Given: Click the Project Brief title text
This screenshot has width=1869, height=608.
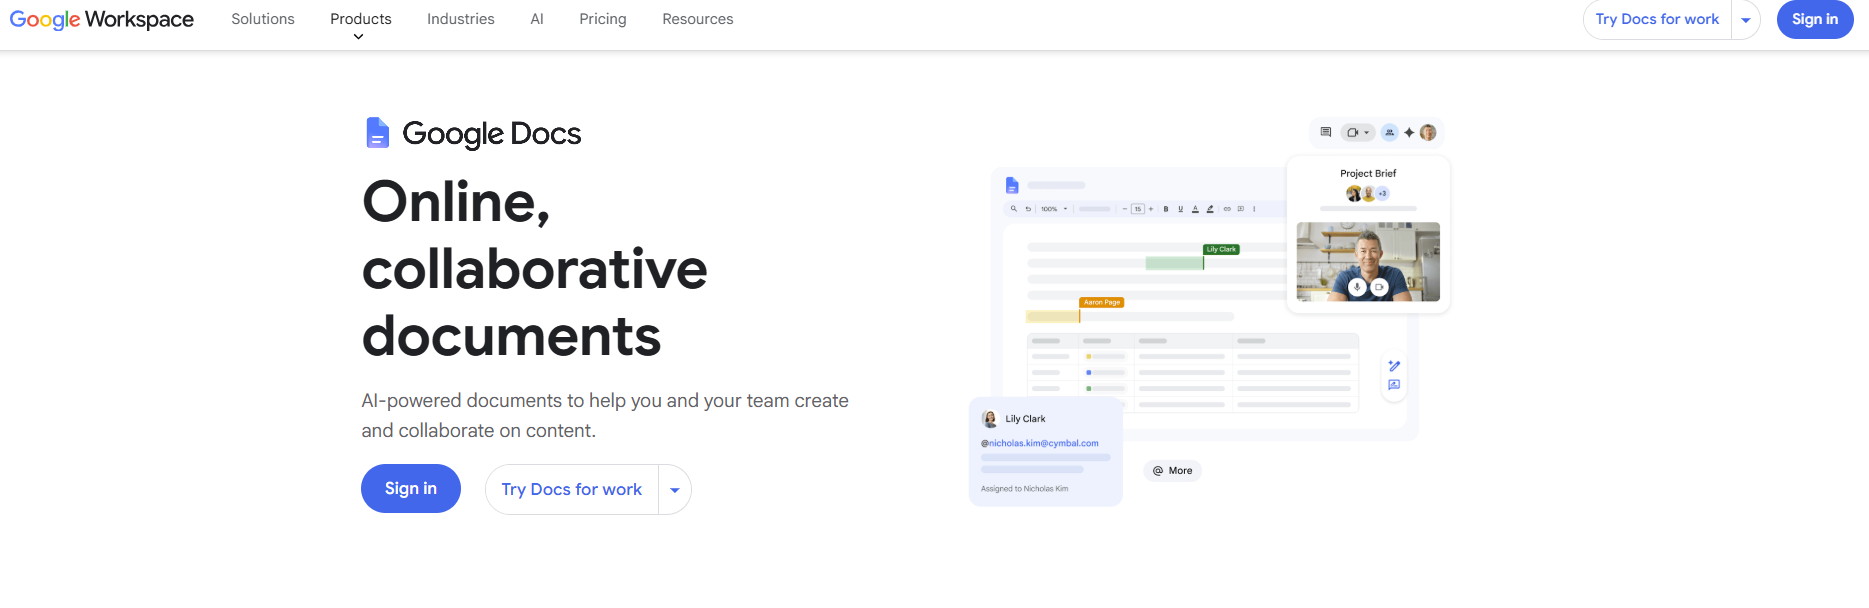Looking at the screenshot, I should 1368,173.
